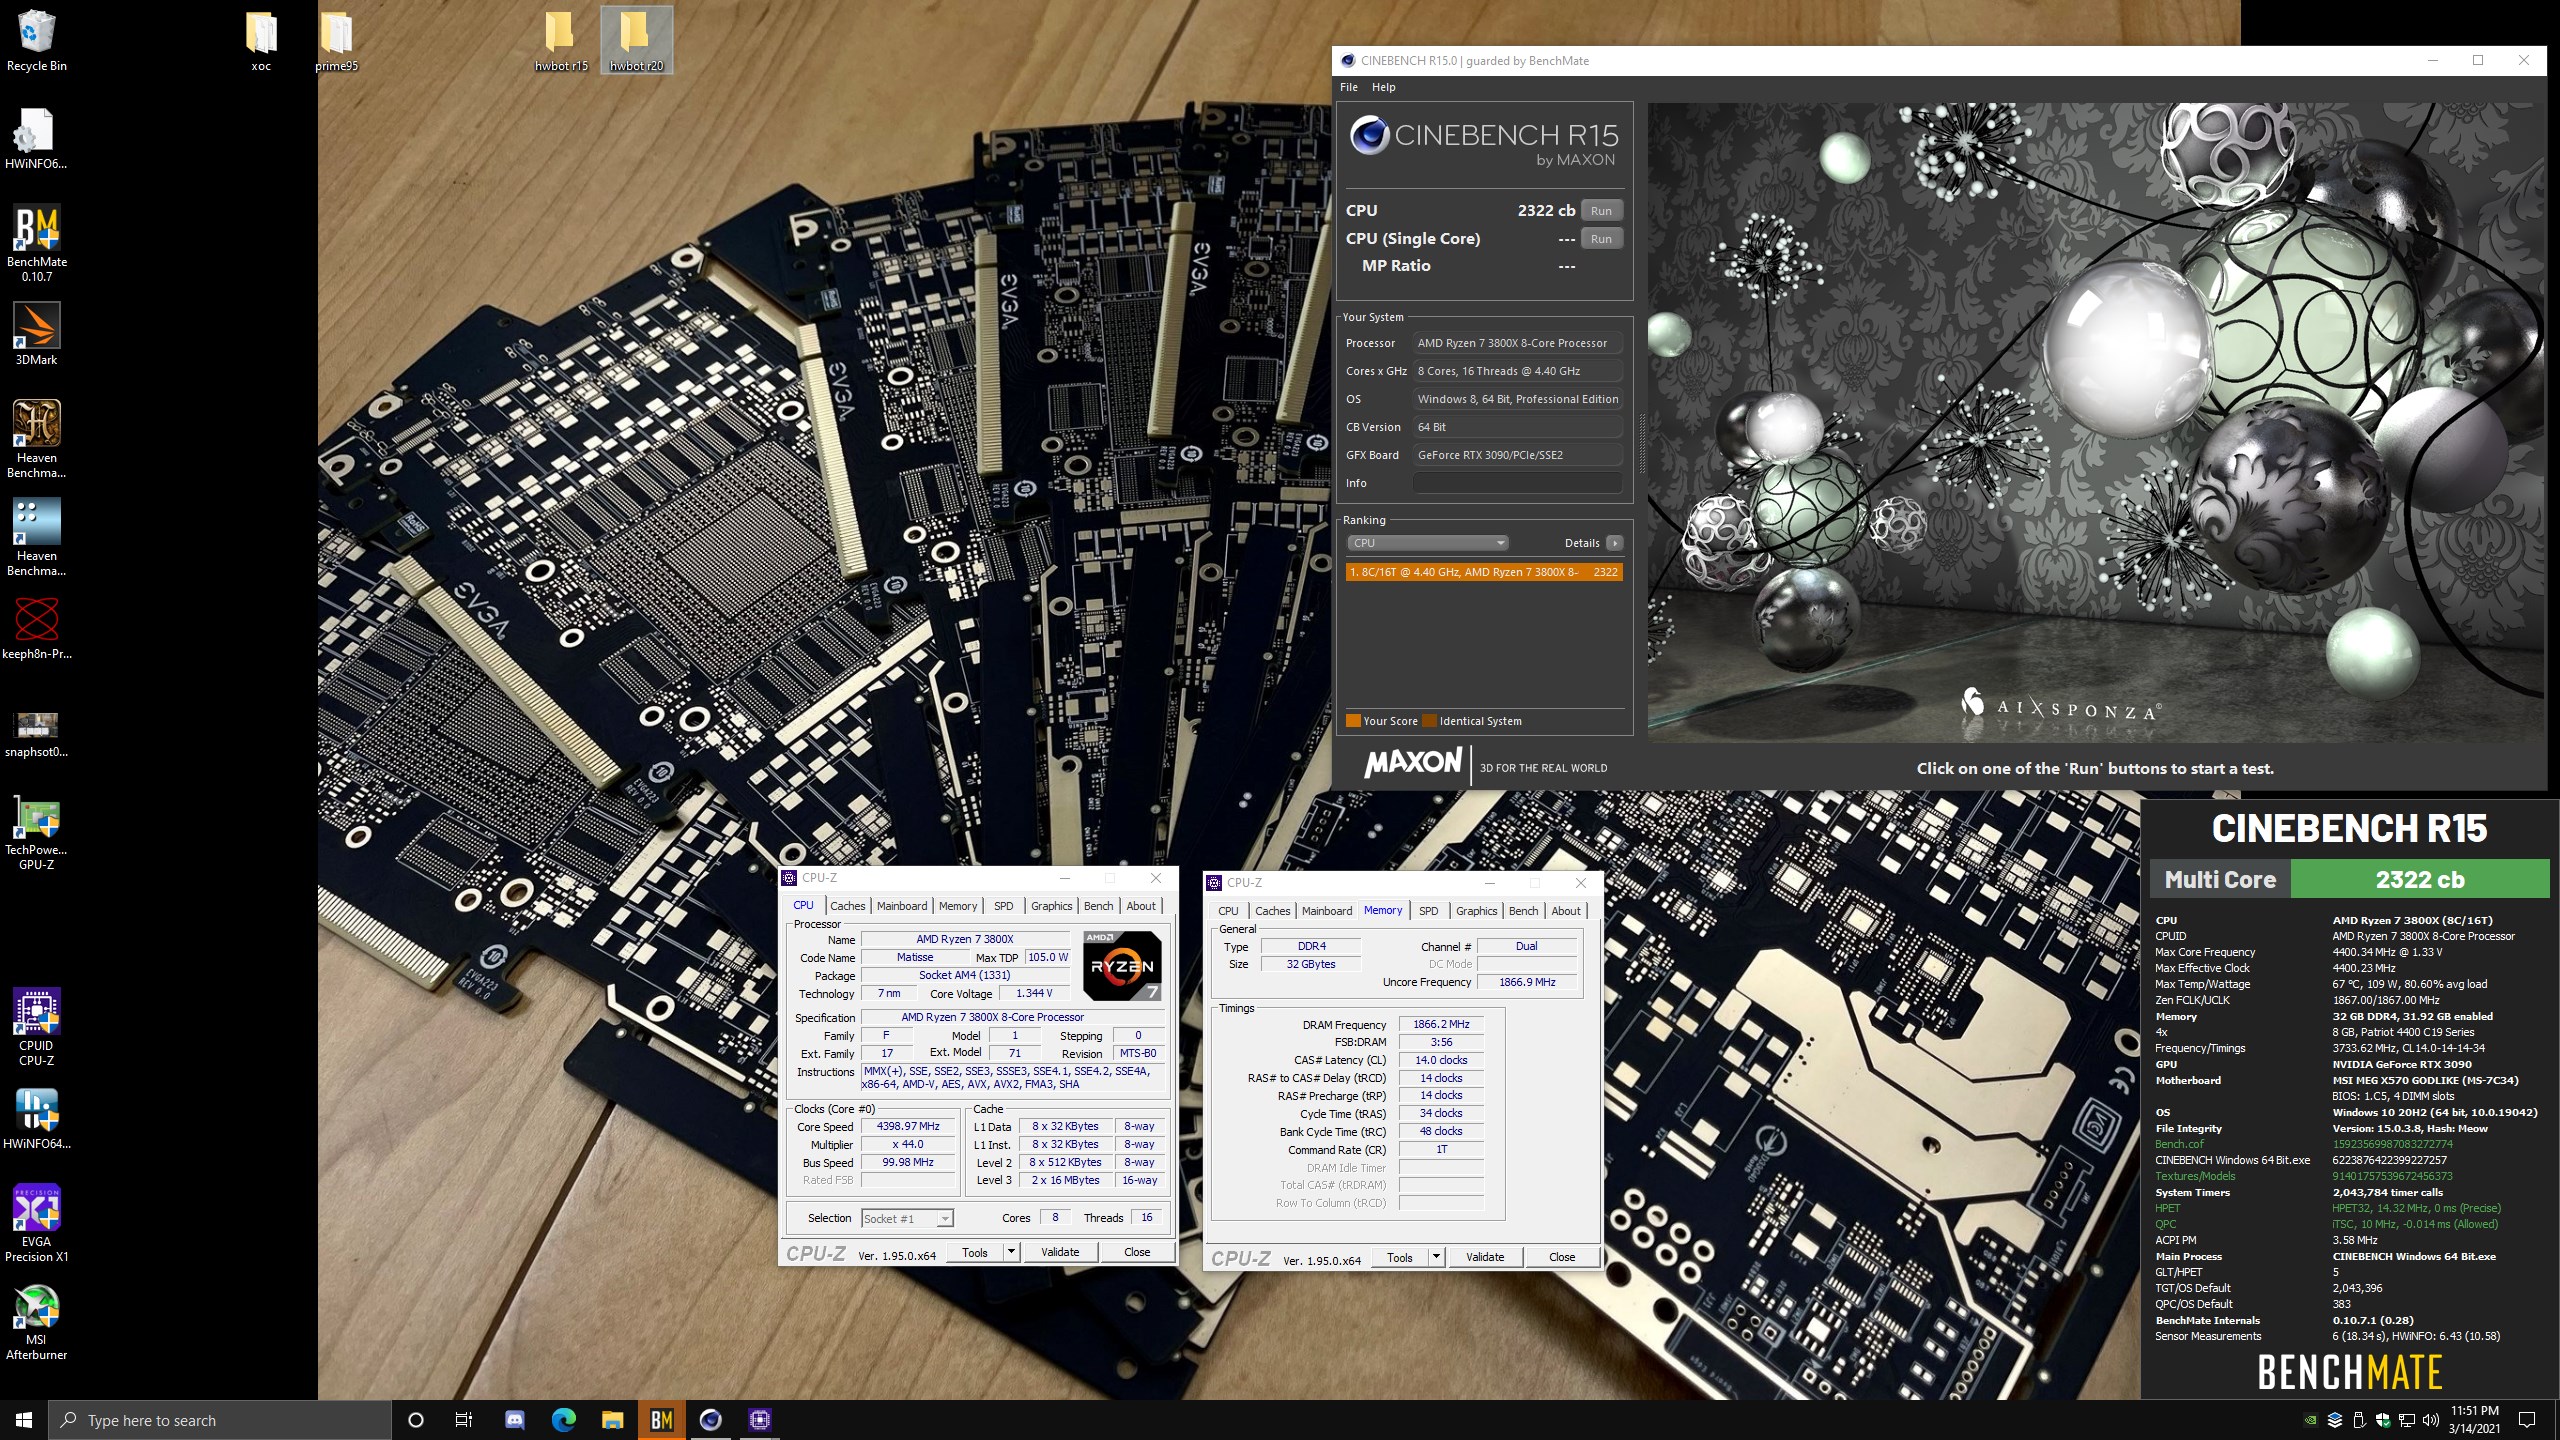Open the HWiNFO64 shortcut icon
Image resolution: width=2560 pixels, height=1440 pixels.
point(37,1119)
